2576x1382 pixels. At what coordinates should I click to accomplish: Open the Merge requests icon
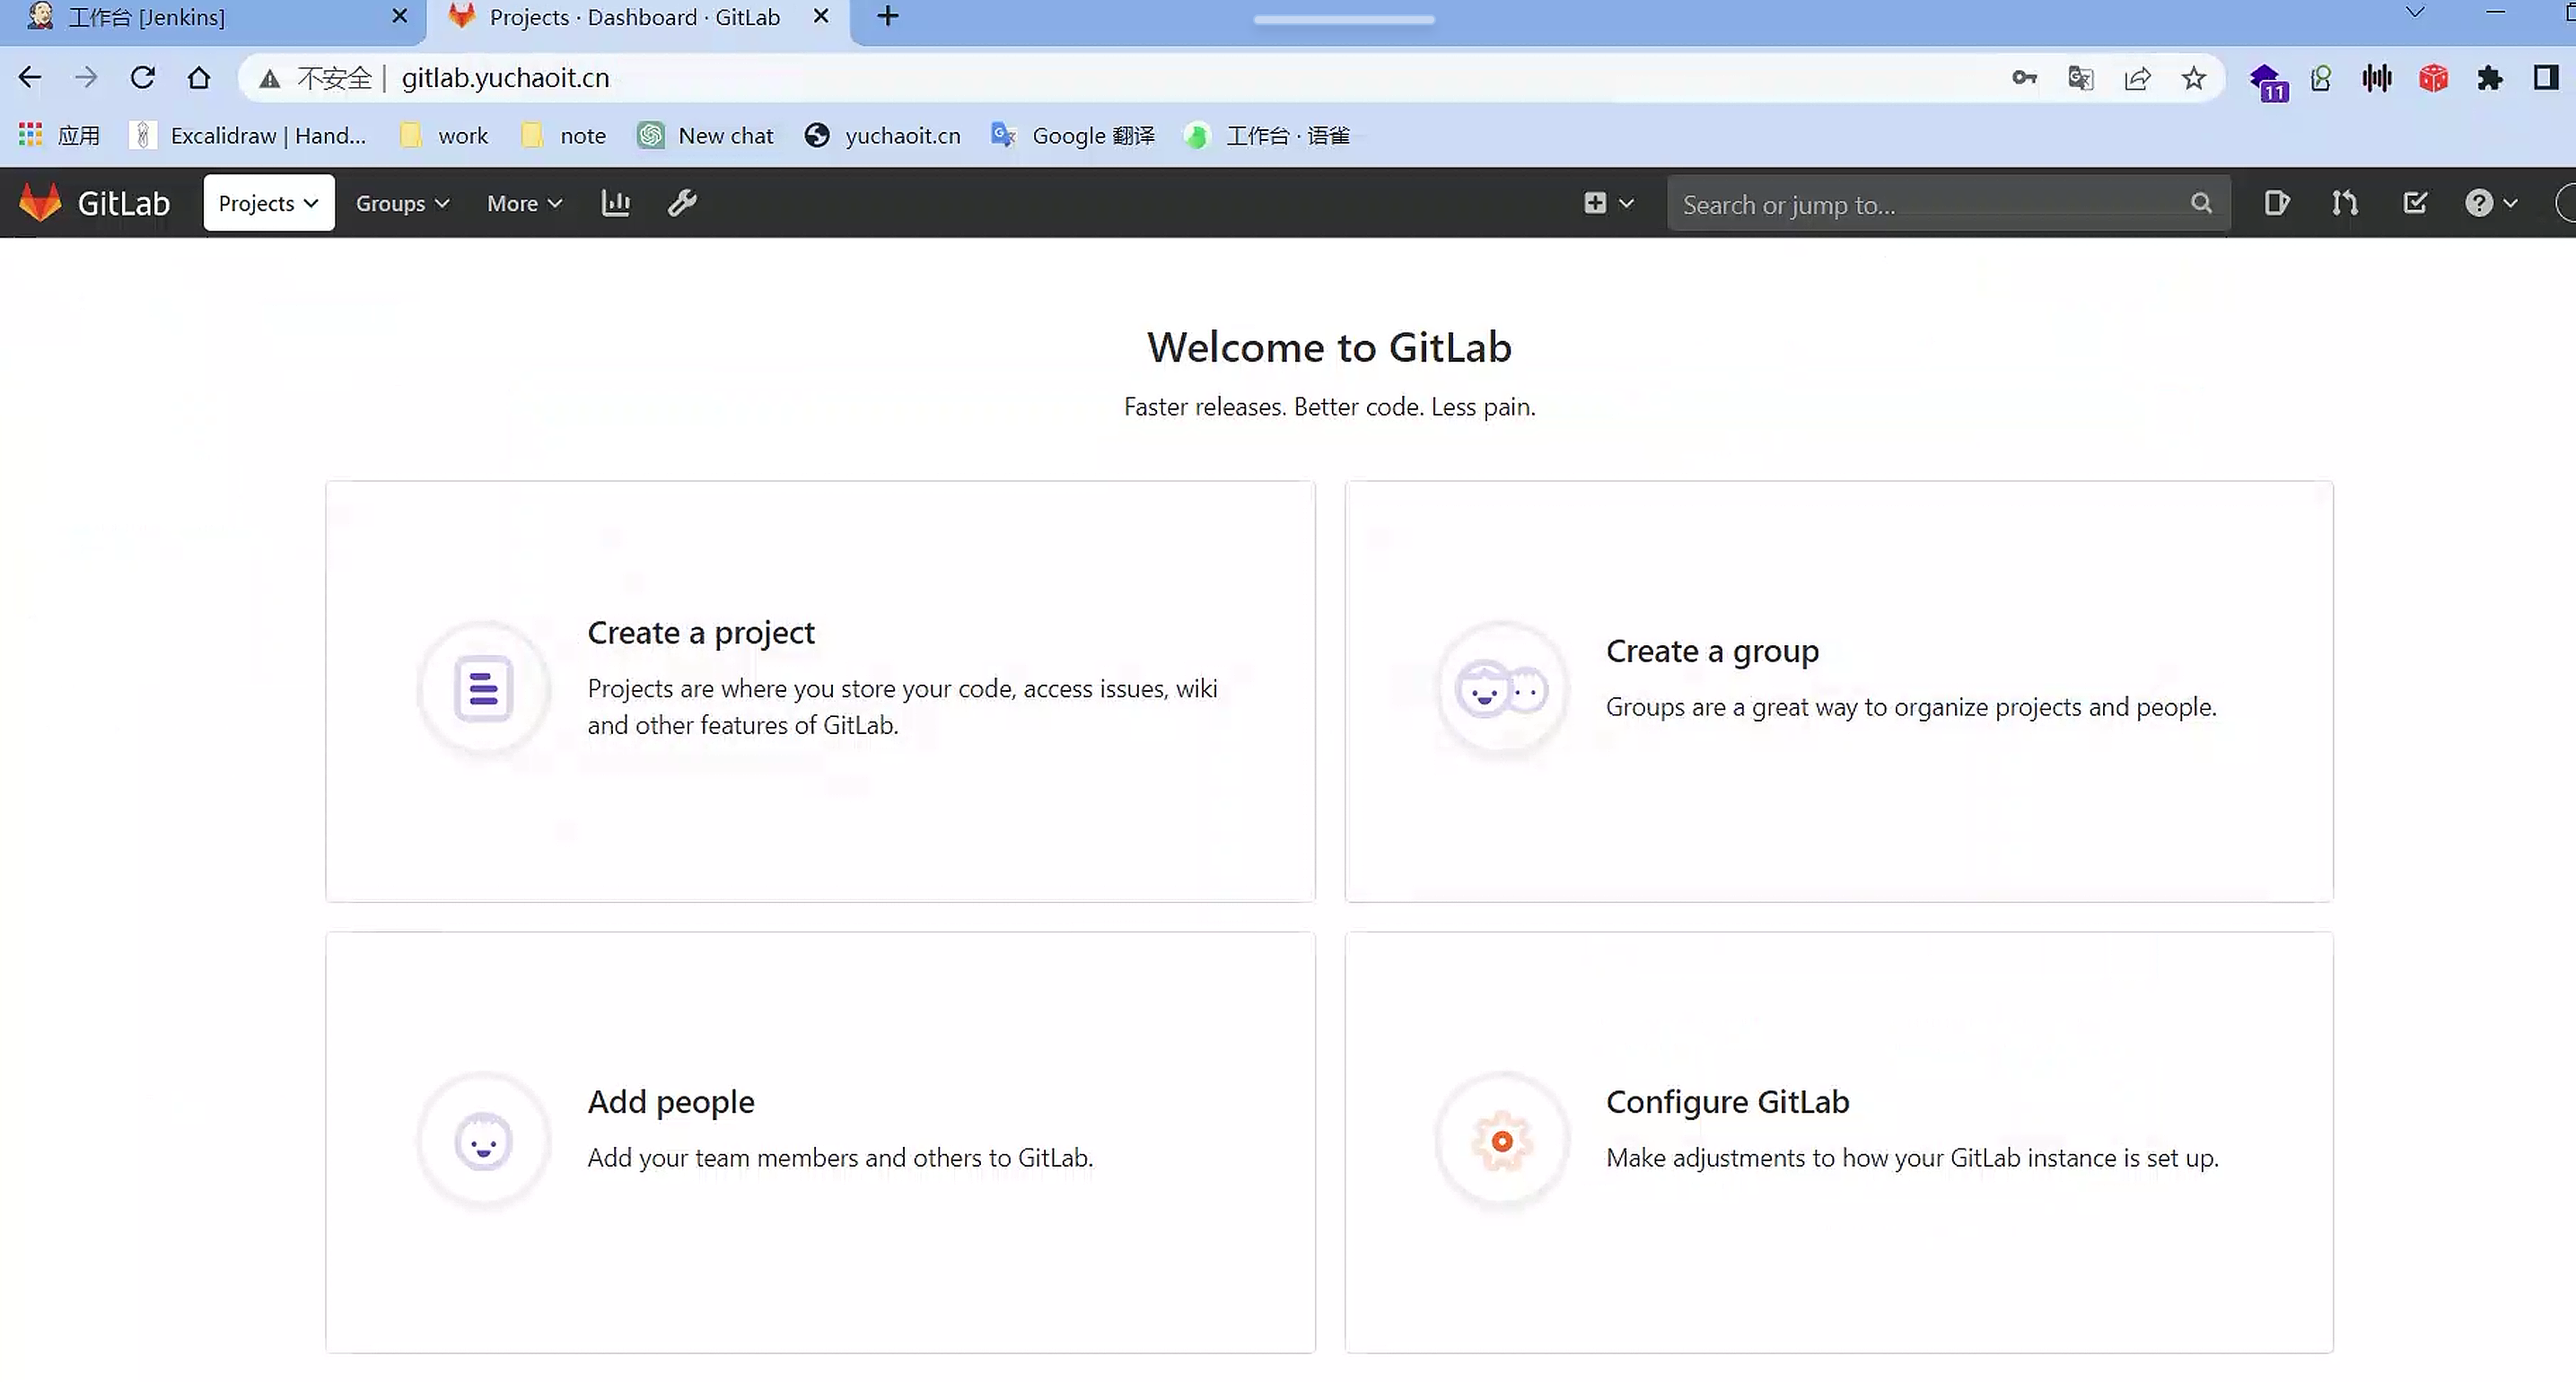pyautogui.click(x=2345, y=203)
